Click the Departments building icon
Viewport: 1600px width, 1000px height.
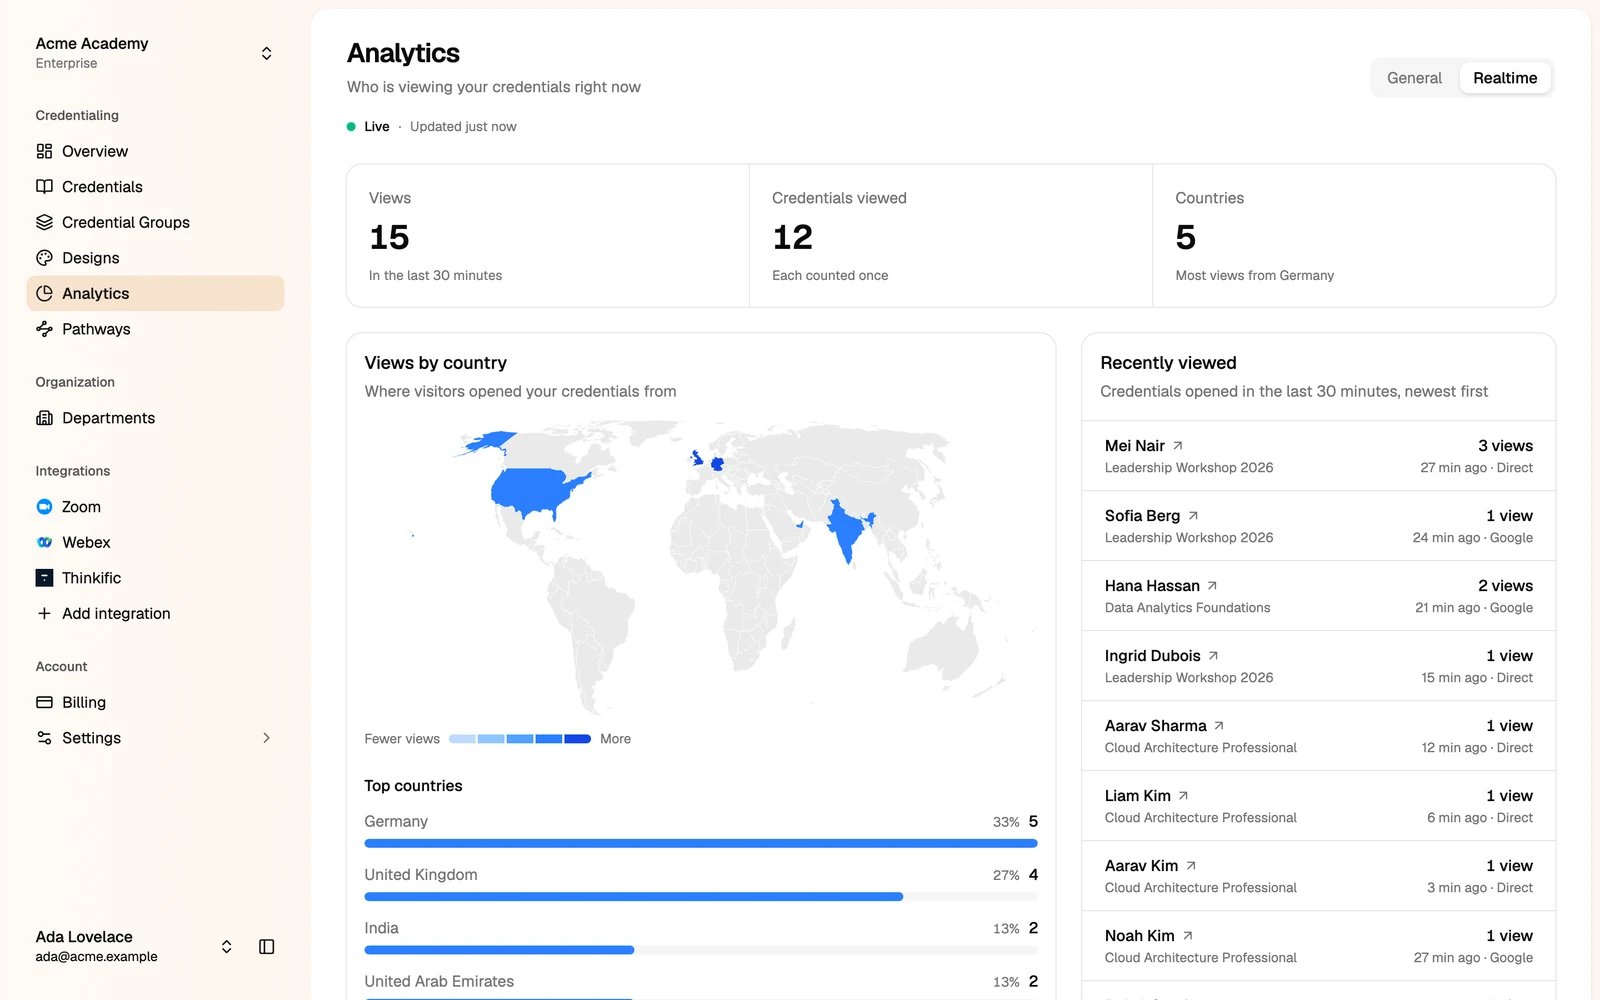[44, 418]
